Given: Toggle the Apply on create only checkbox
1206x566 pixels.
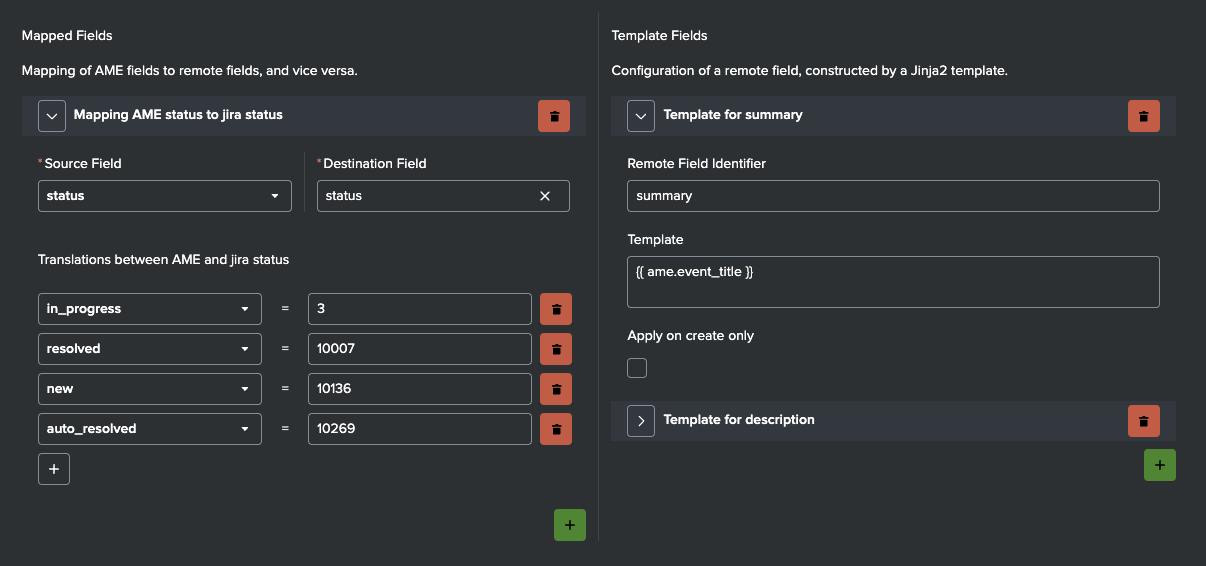Looking at the screenshot, I should coord(637,368).
